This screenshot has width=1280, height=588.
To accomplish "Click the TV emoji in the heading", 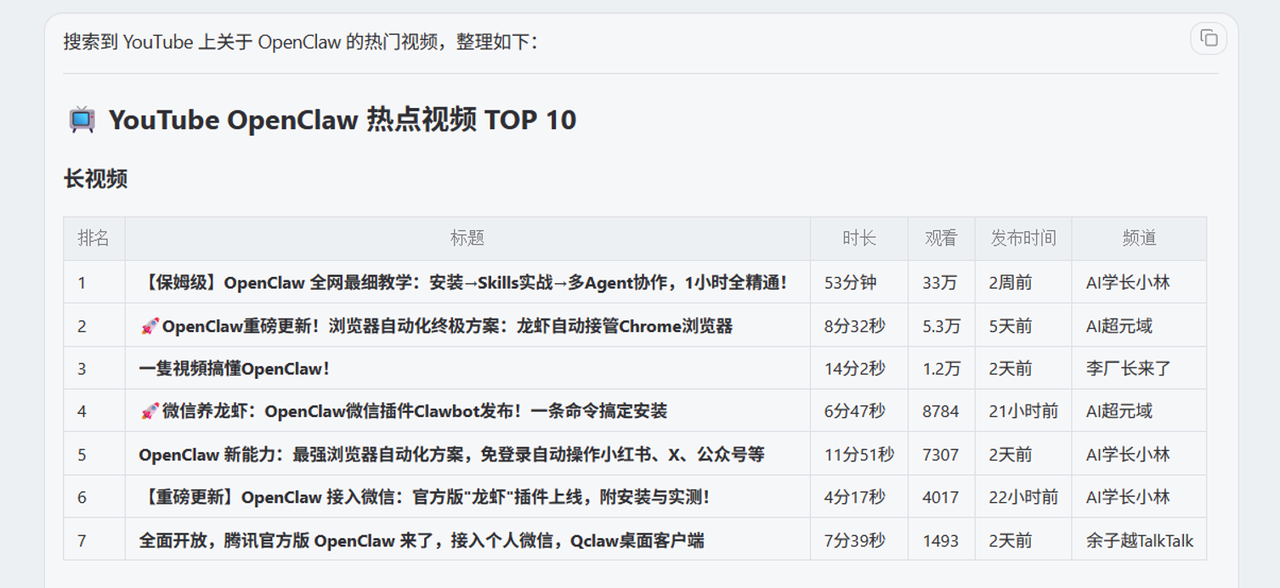I will coord(82,120).
